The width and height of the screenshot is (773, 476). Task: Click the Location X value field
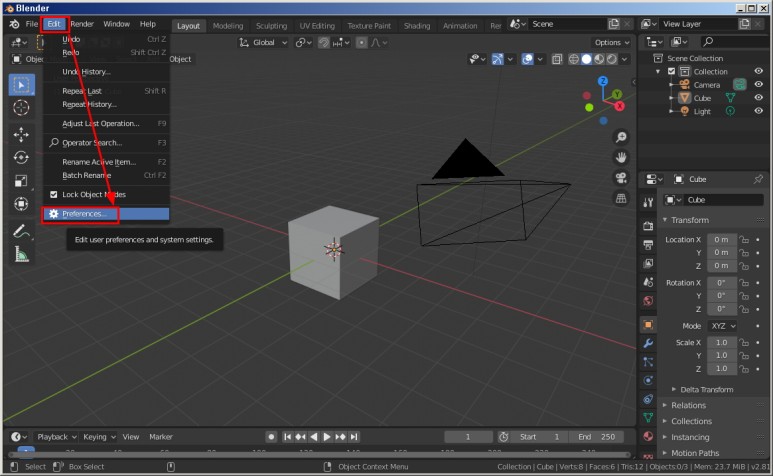point(721,239)
